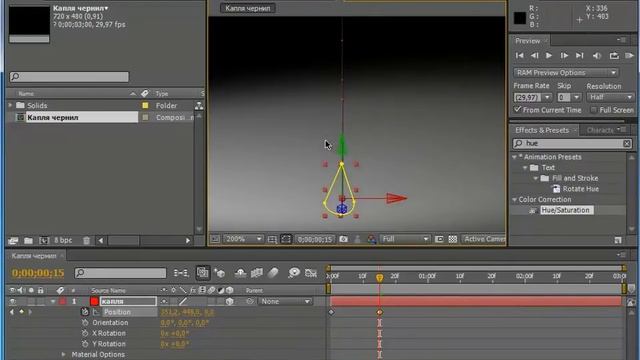
Task: Click timeline current time 0;00;00;15
Action: pos(38,273)
